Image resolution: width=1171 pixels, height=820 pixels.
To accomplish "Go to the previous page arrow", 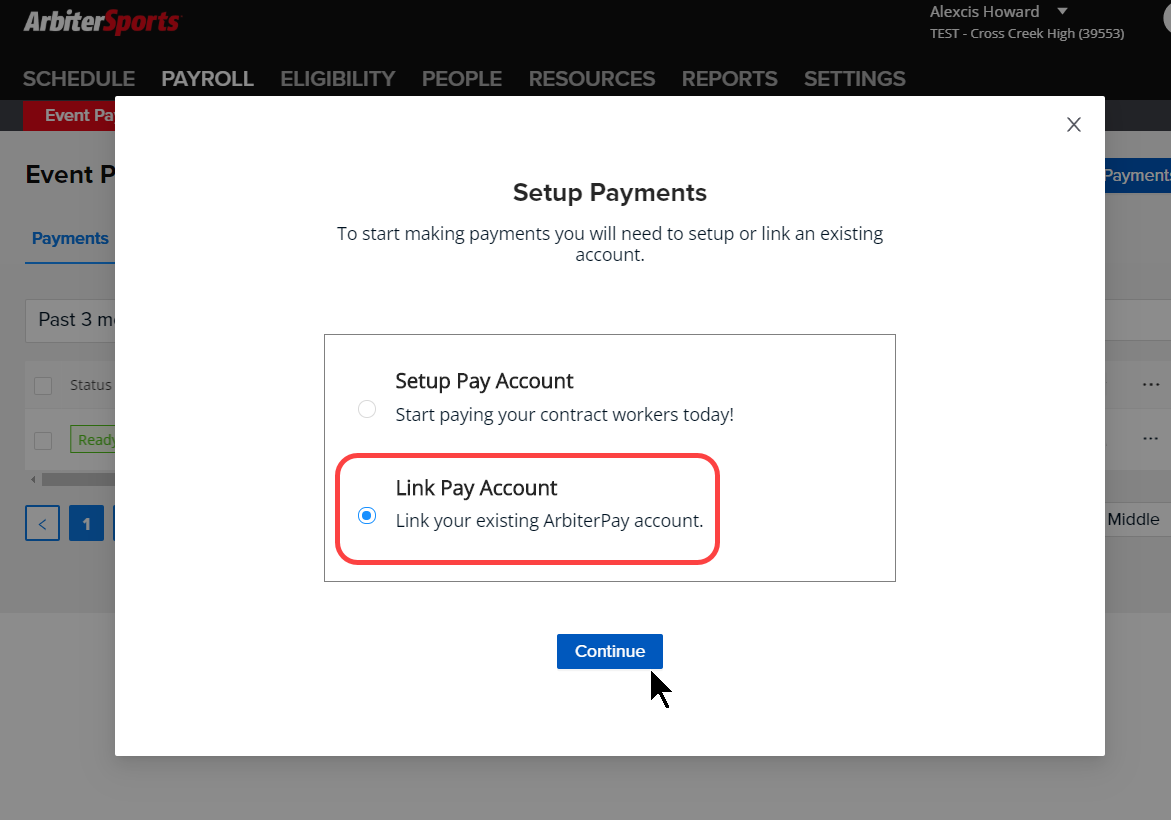I will coord(43,524).
